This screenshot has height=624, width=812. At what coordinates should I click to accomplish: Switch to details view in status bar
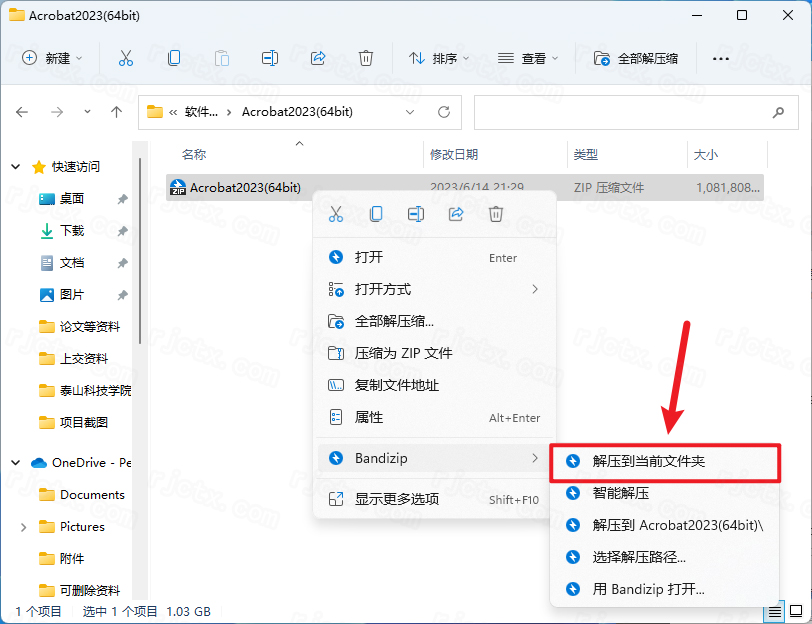point(774,612)
